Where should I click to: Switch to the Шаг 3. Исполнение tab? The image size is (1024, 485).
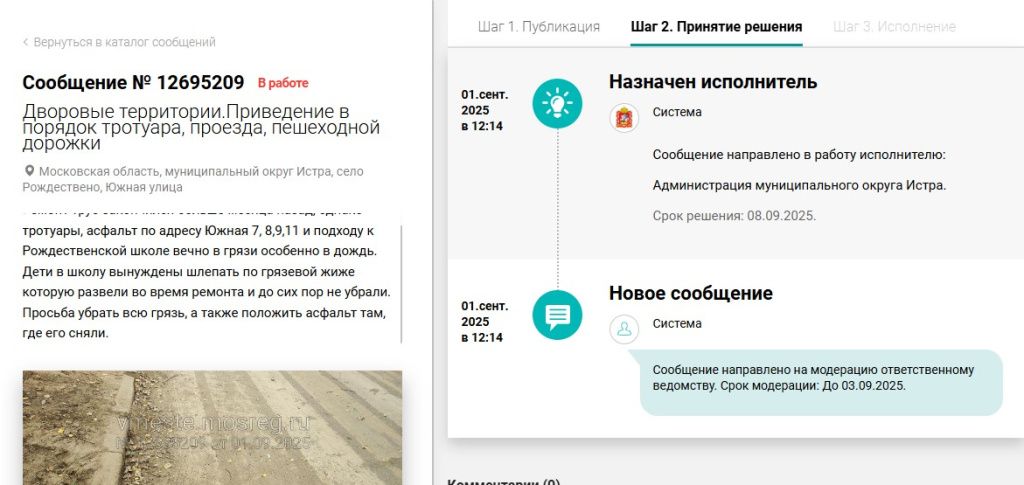pos(893,26)
